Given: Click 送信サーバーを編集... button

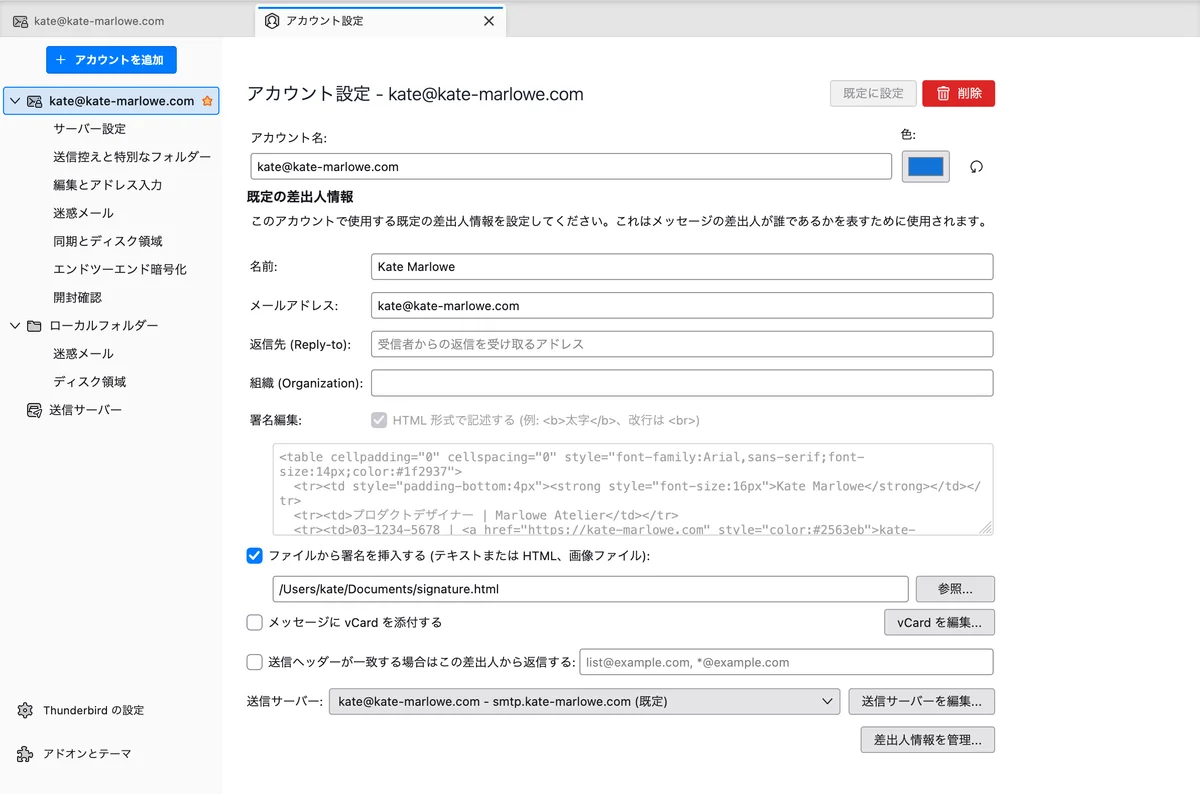Looking at the screenshot, I should [x=921, y=702].
